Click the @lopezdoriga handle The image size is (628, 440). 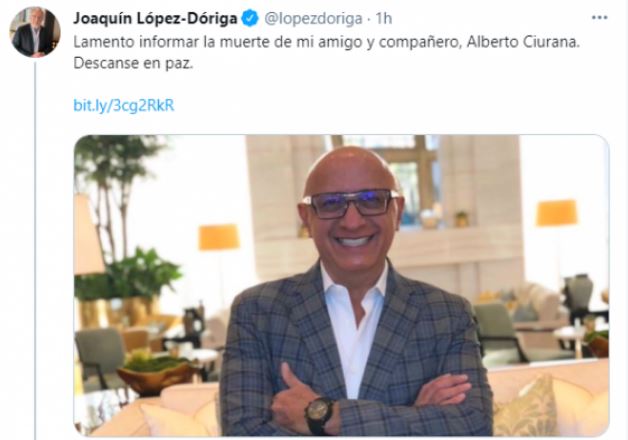coord(314,18)
